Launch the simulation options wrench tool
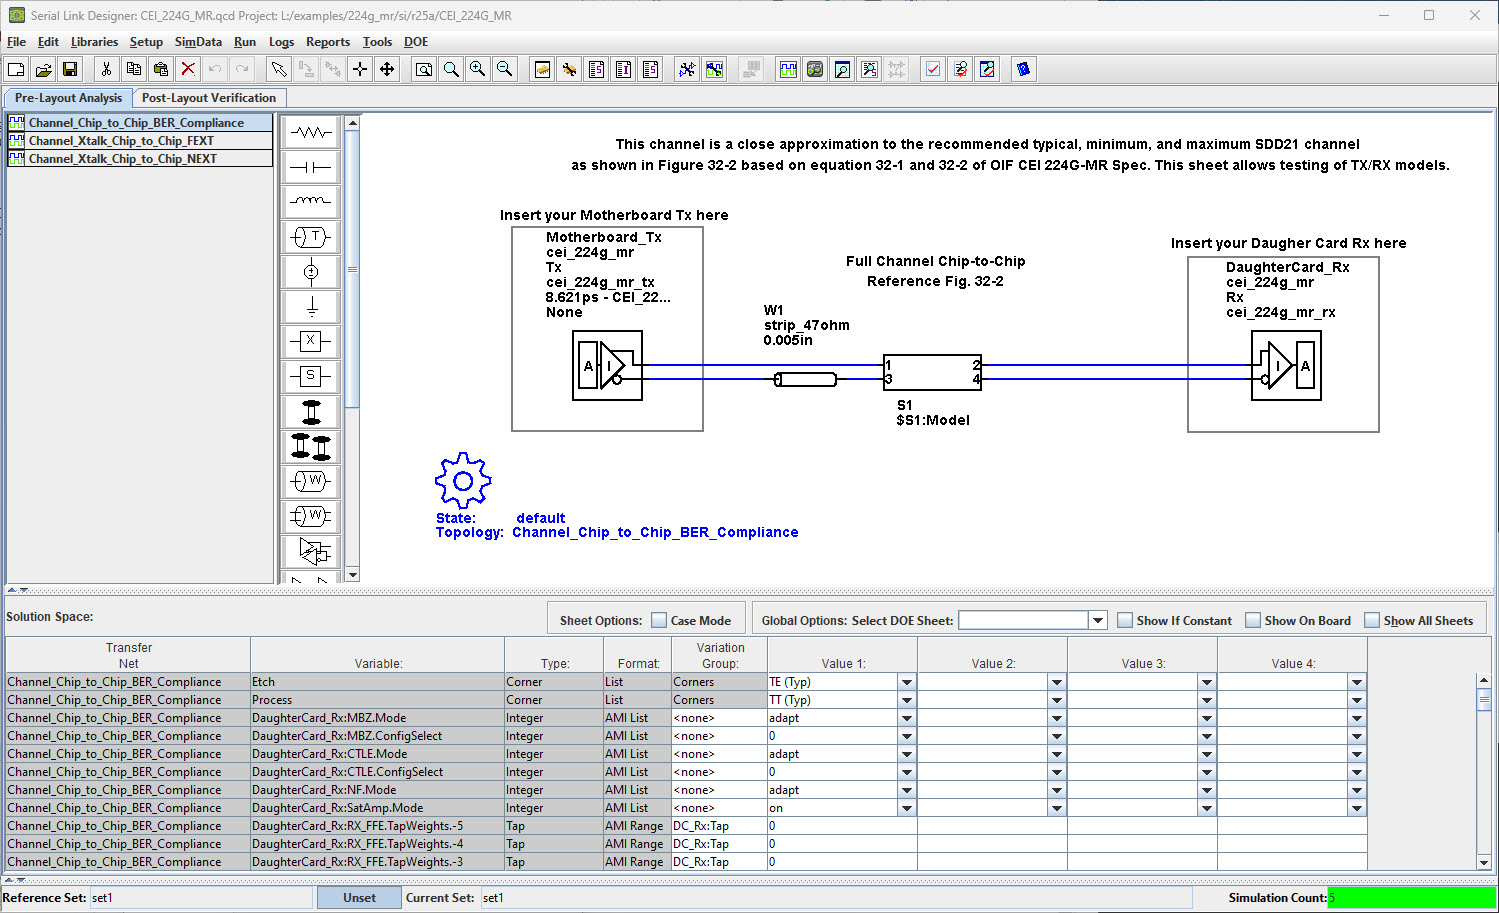 click(x=568, y=69)
